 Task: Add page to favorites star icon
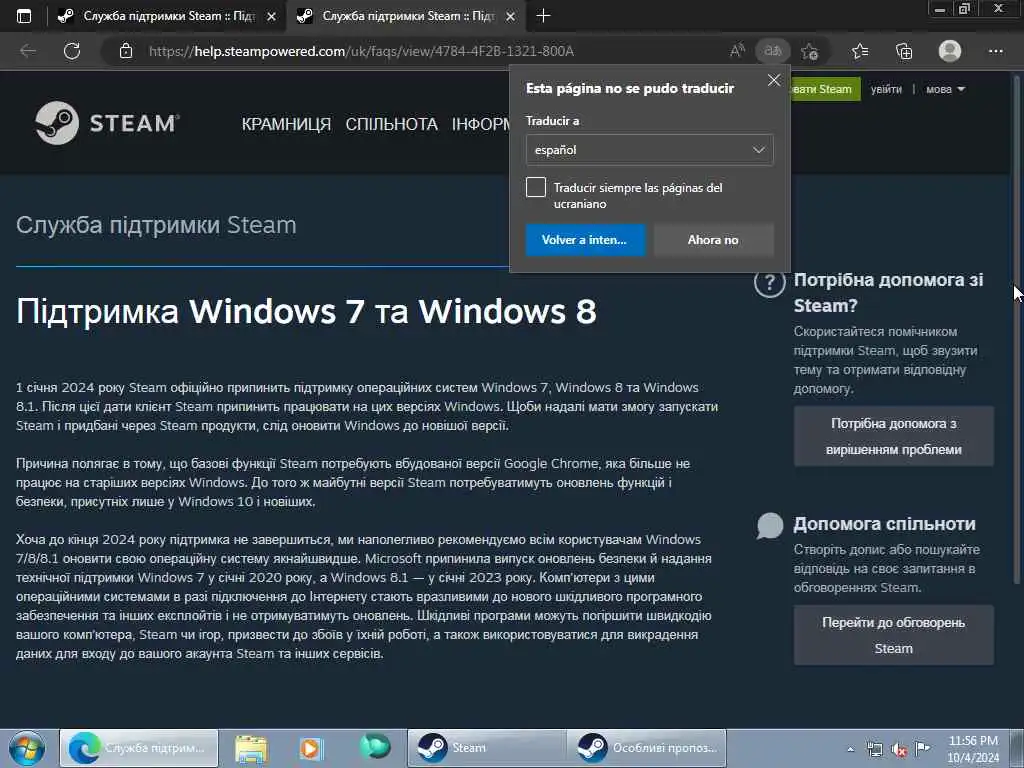(810, 51)
